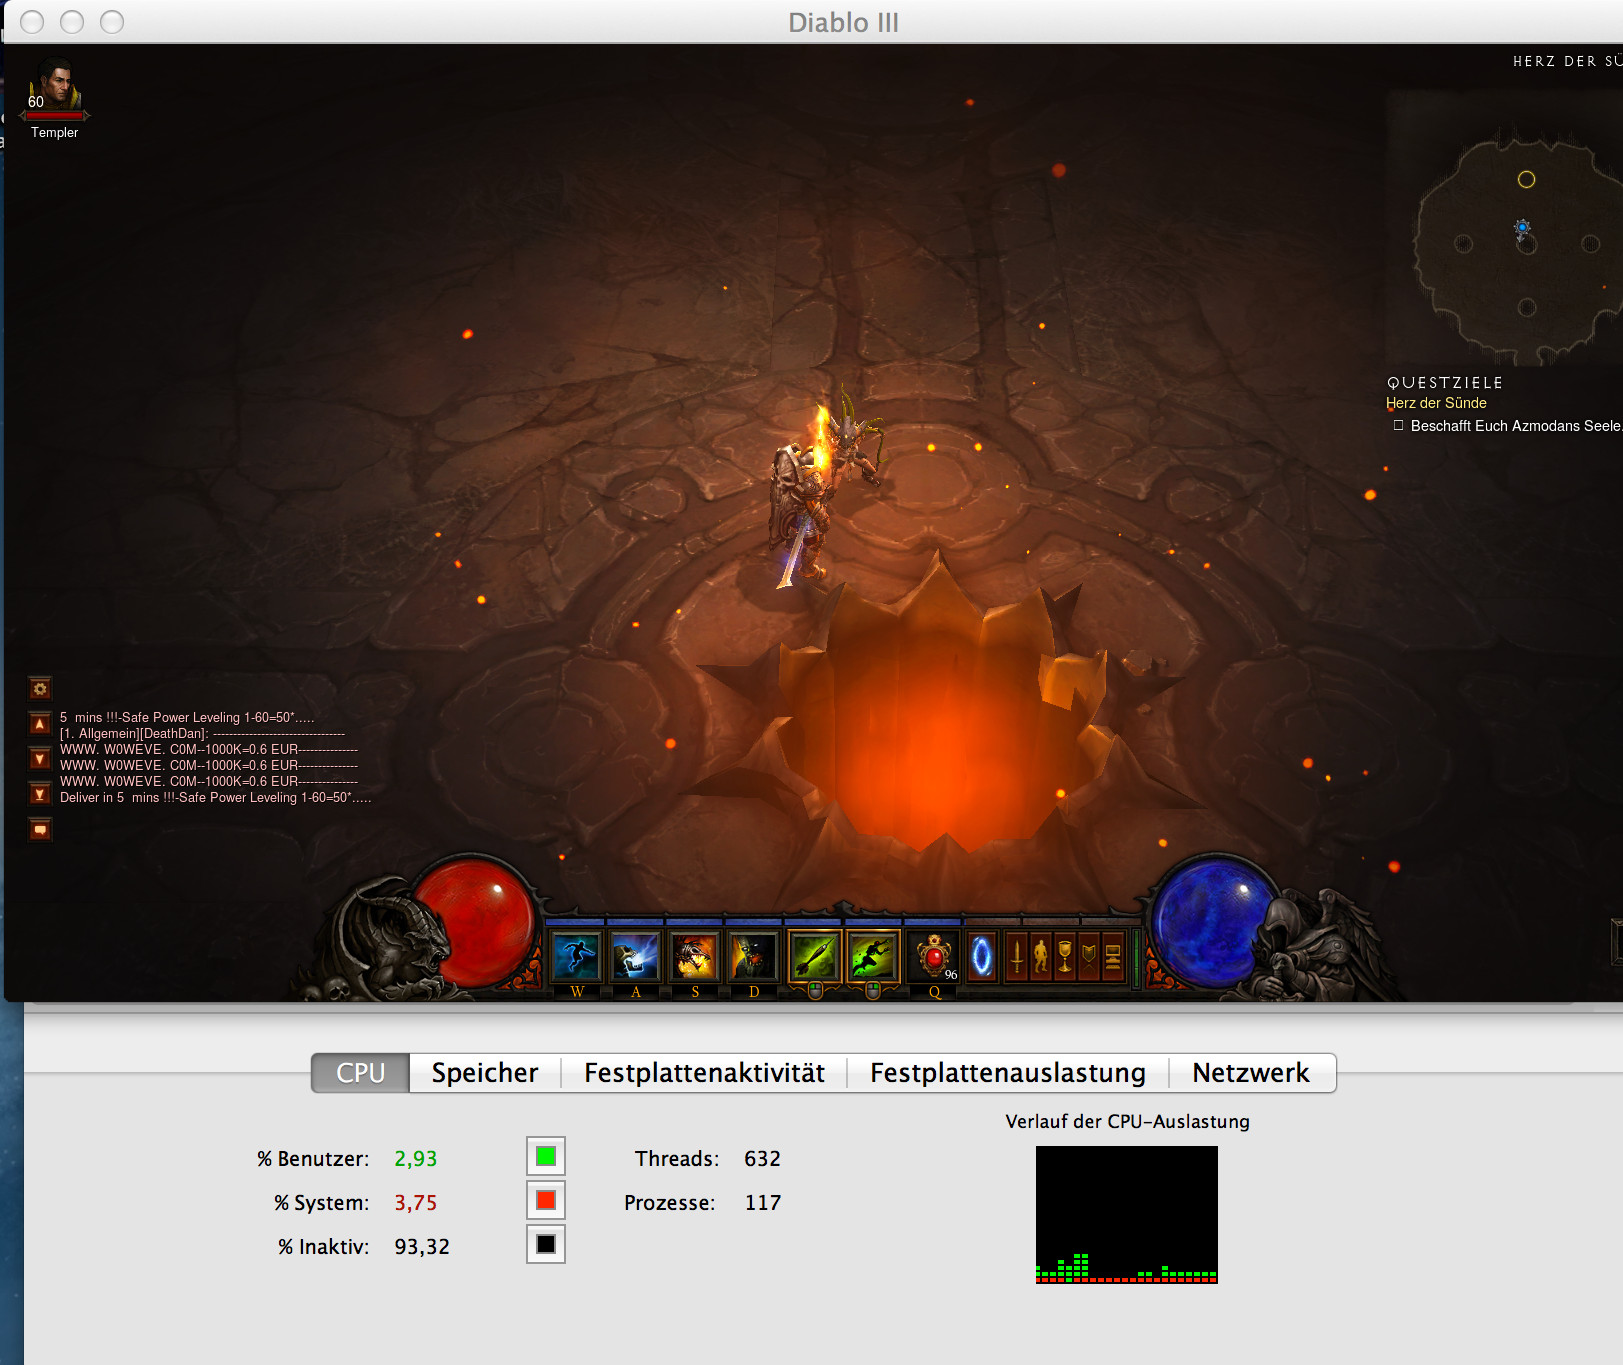
Task: Click the CPU usage history graph
Action: click(1127, 1215)
